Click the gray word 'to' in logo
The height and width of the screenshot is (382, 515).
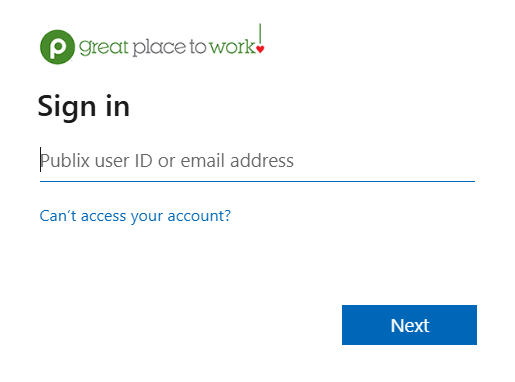tap(198, 47)
